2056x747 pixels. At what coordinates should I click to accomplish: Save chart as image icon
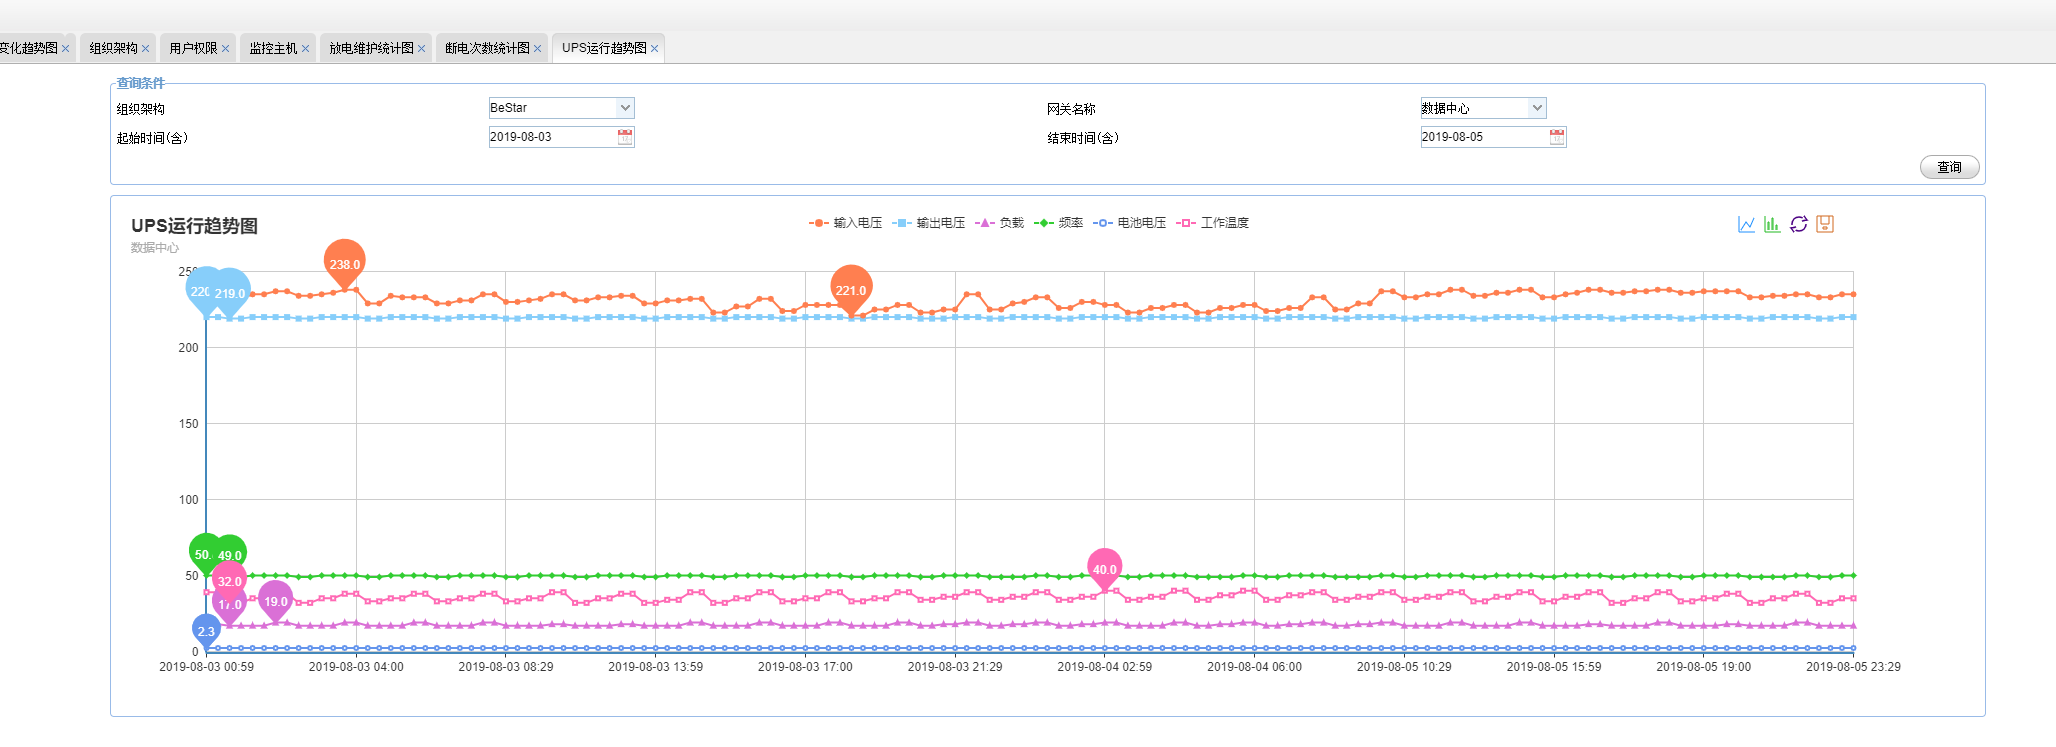1825,224
